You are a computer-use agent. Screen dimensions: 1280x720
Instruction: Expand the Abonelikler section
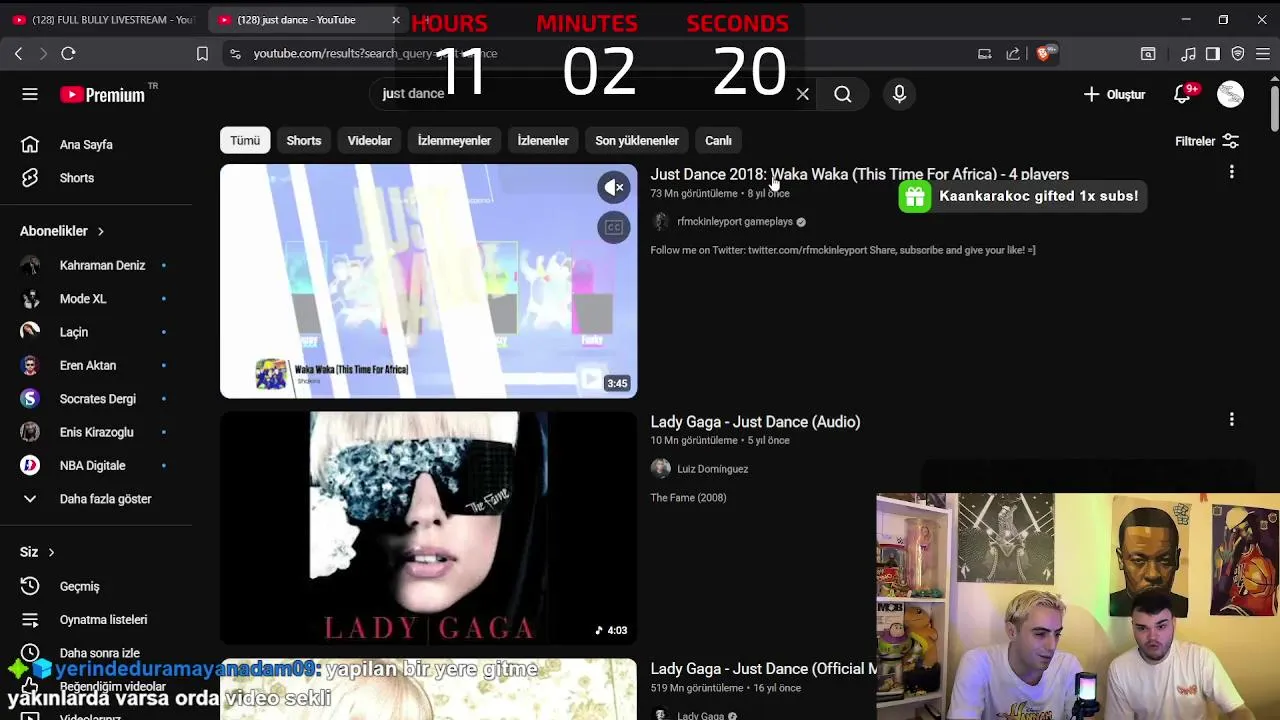(62, 231)
